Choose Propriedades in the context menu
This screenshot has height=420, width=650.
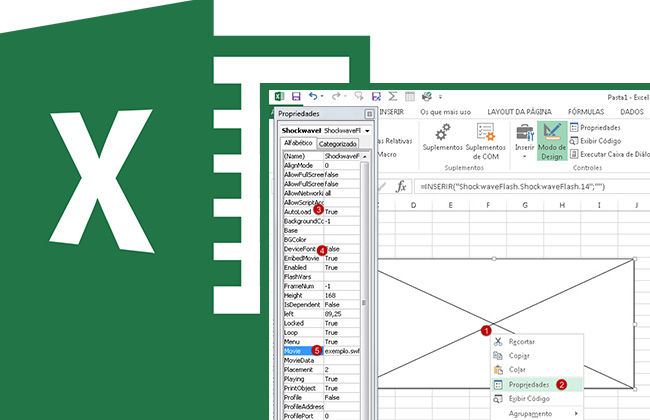pos(537,384)
